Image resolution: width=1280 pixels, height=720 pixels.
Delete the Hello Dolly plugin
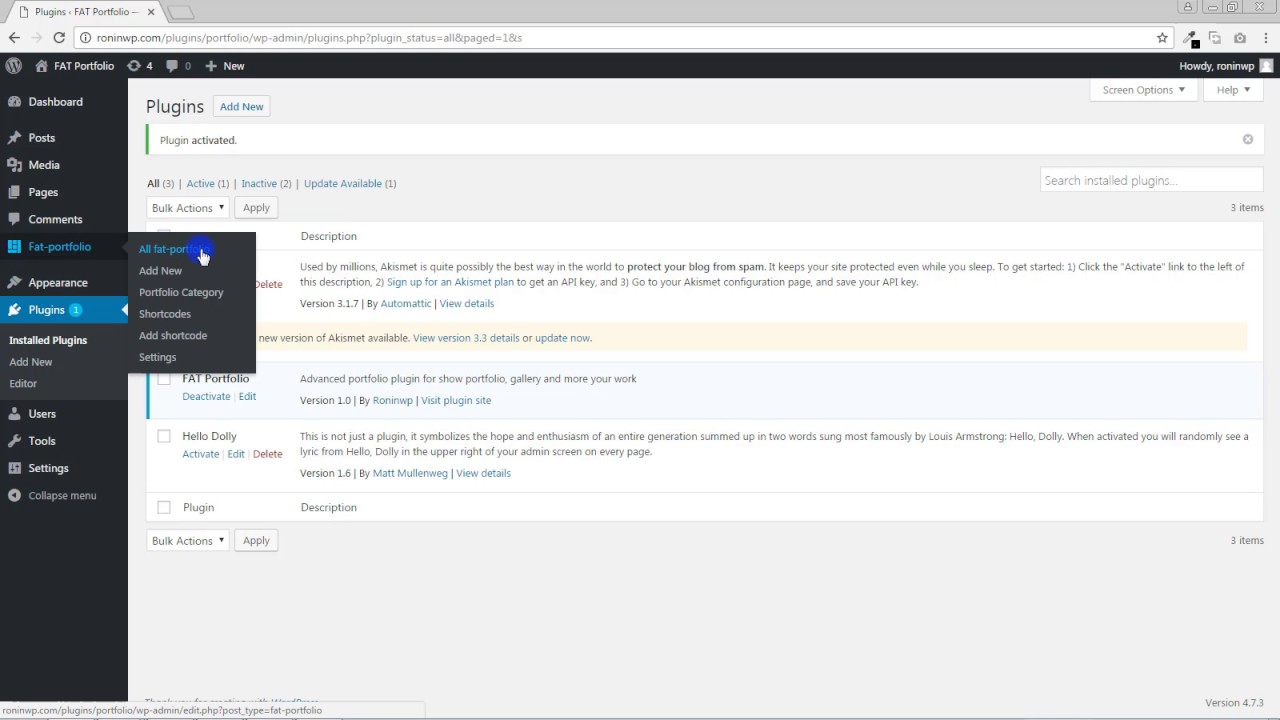(x=268, y=454)
